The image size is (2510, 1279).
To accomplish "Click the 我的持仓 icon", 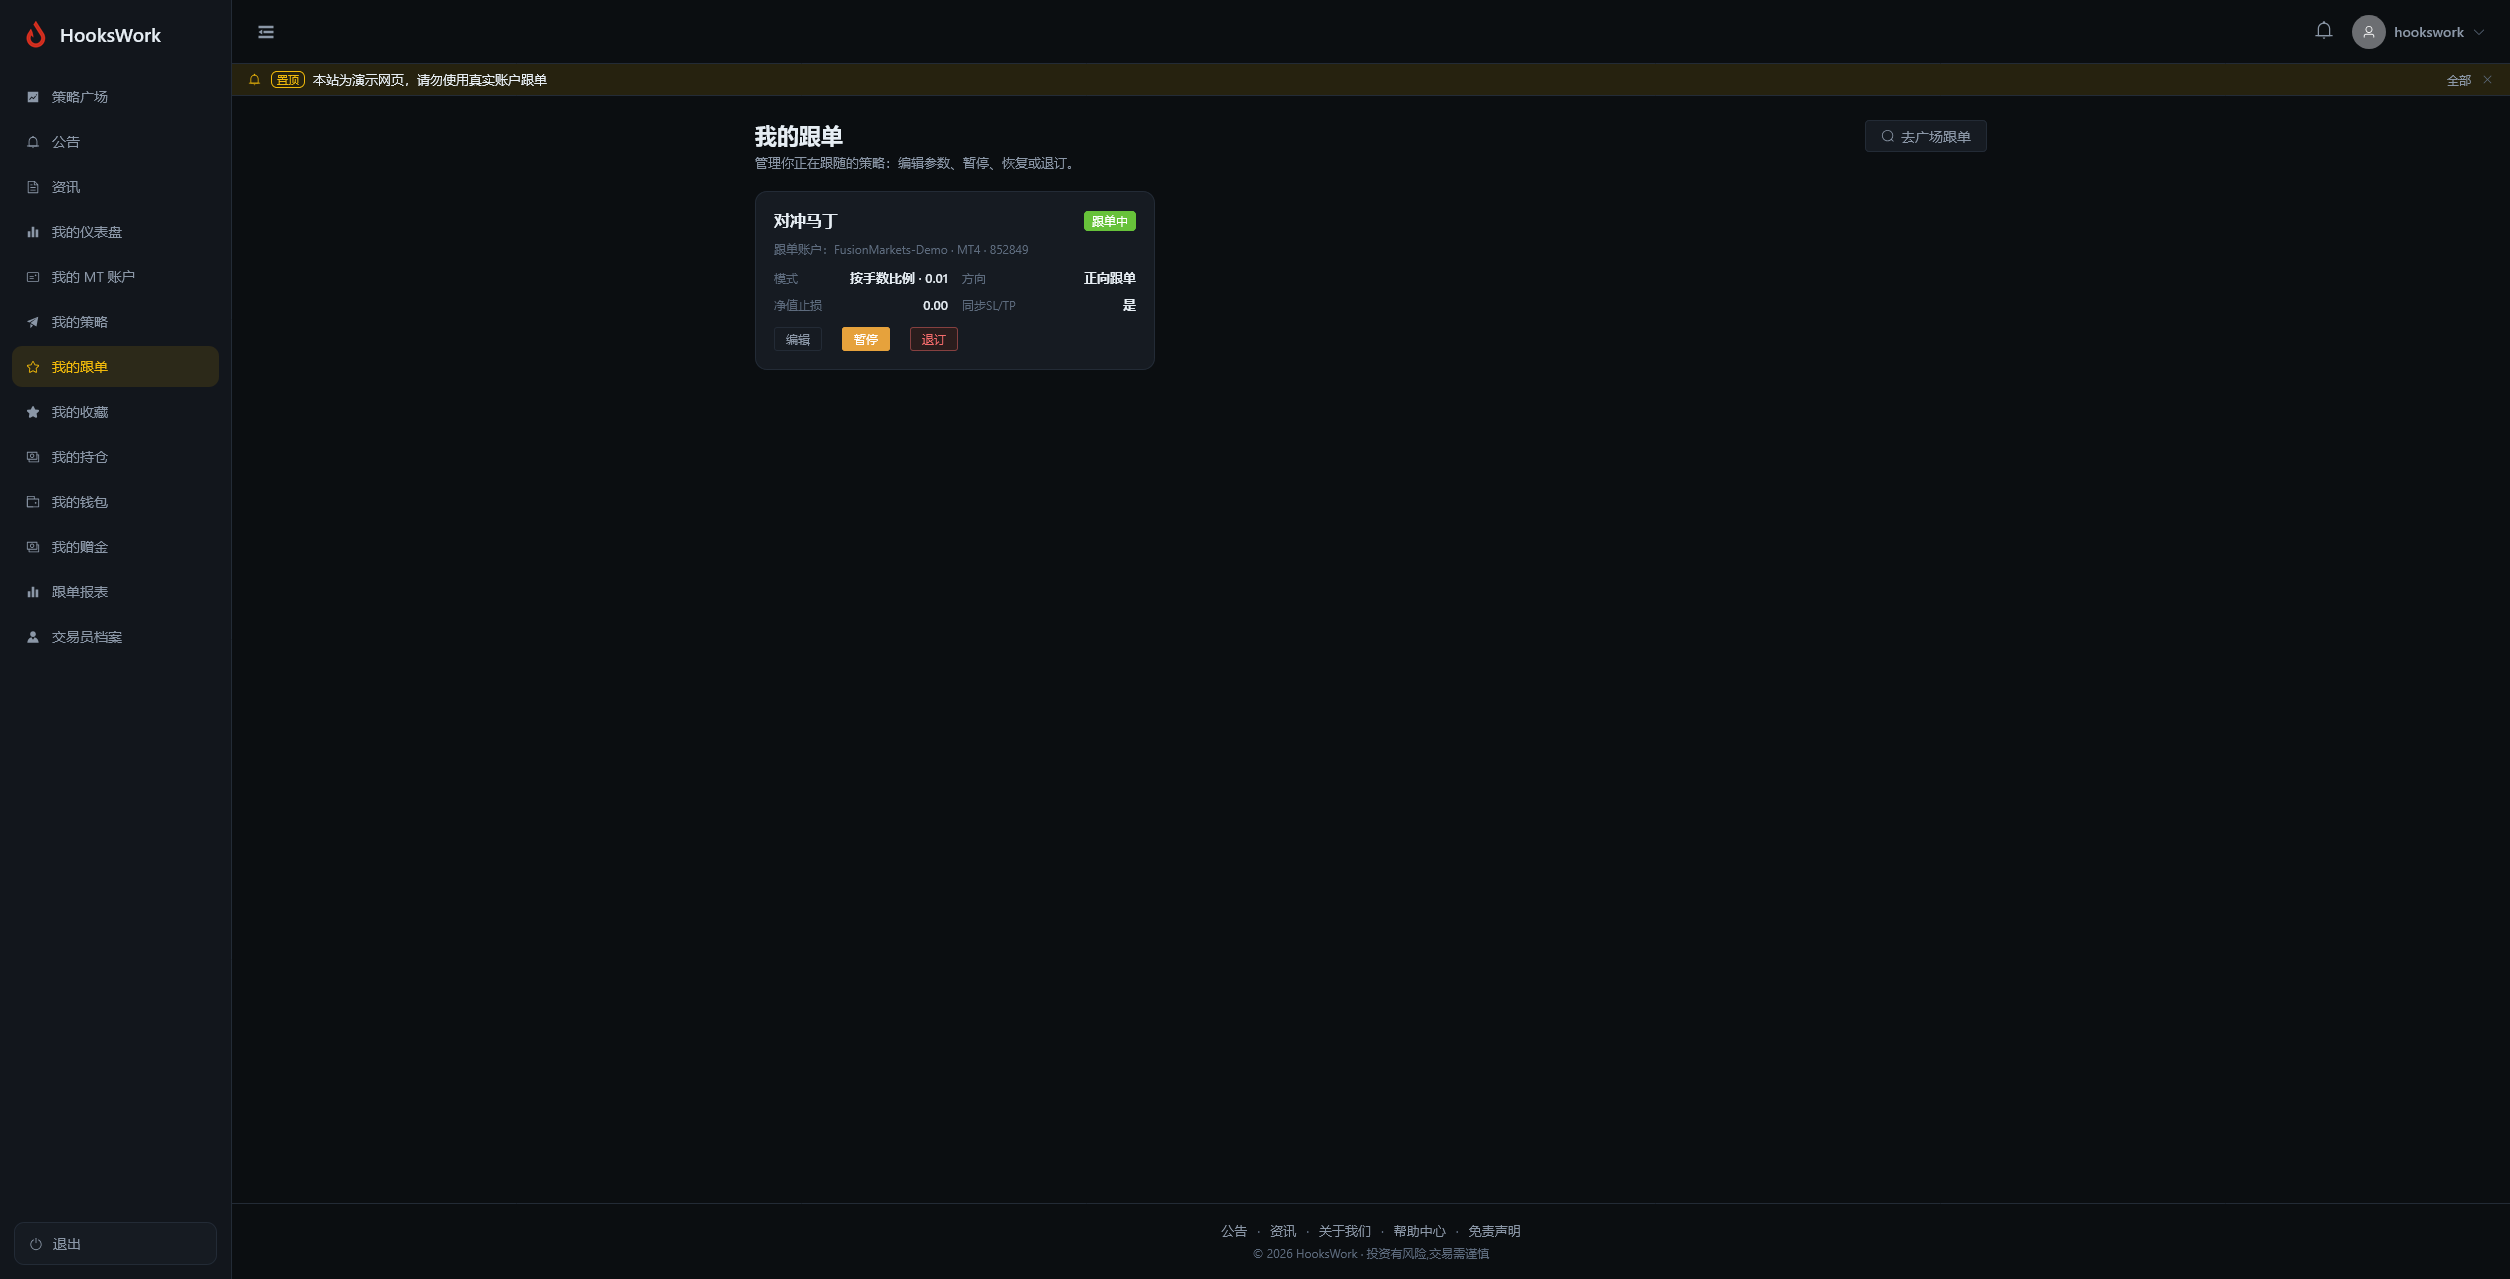I will pos(33,457).
